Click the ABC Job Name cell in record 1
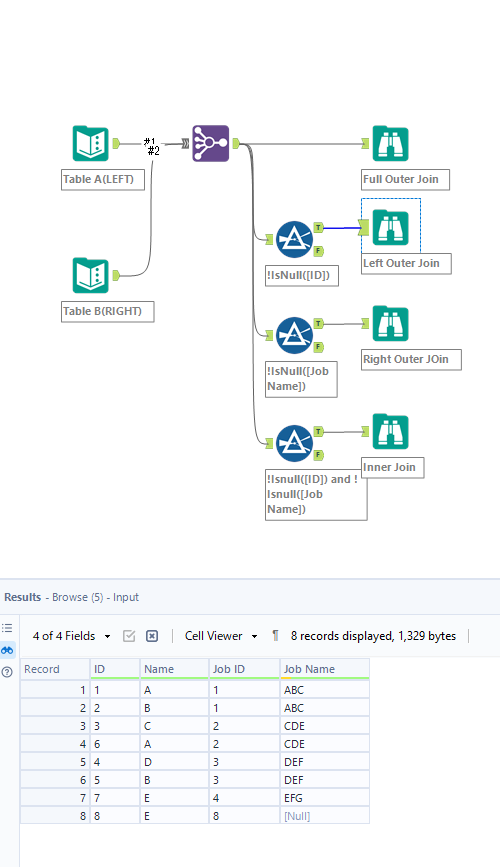This screenshot has height=867, width=500. coord(325,690)
